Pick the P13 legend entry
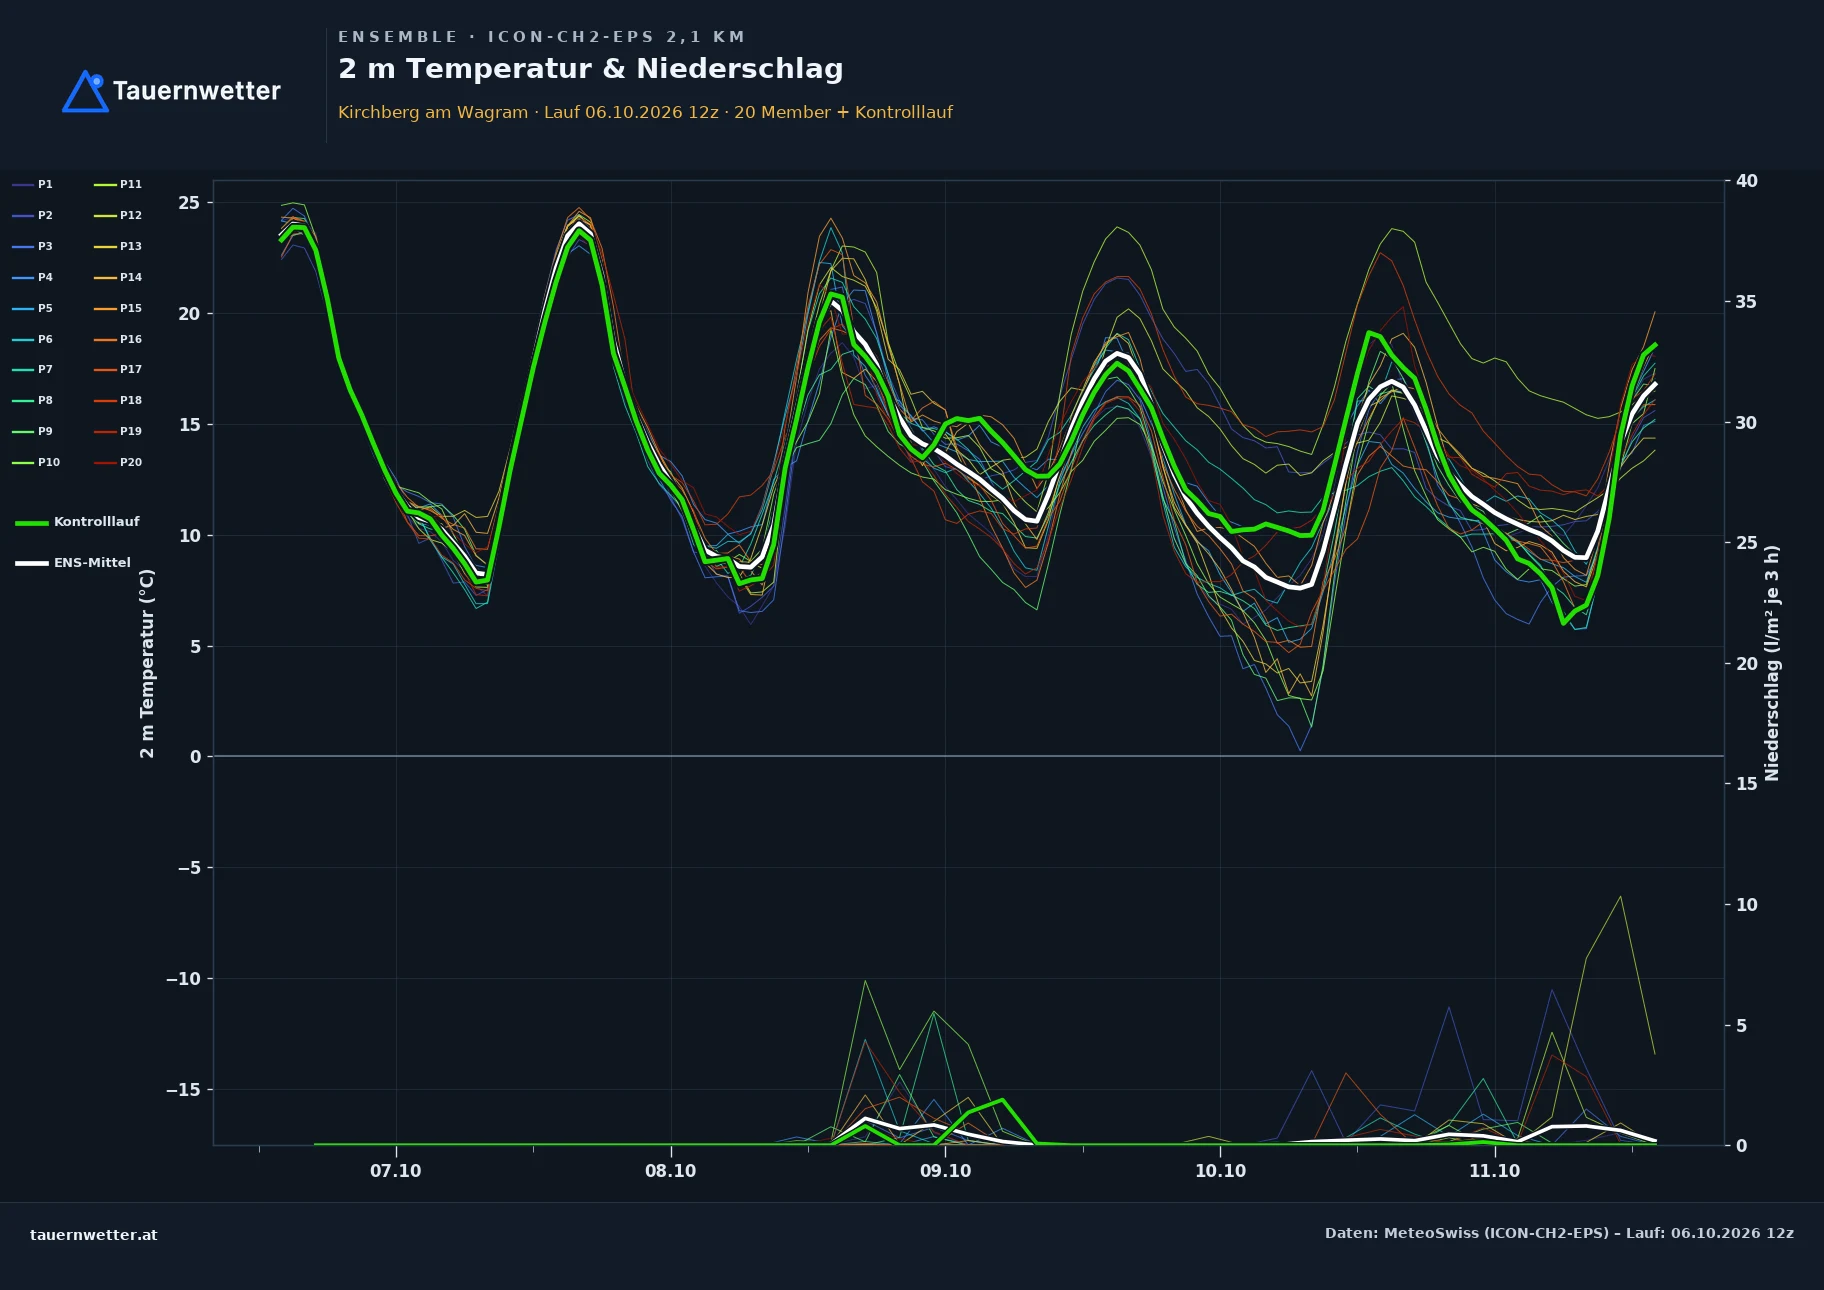The height and width of the screenshot is (1290, 1824). coord(118,246)
